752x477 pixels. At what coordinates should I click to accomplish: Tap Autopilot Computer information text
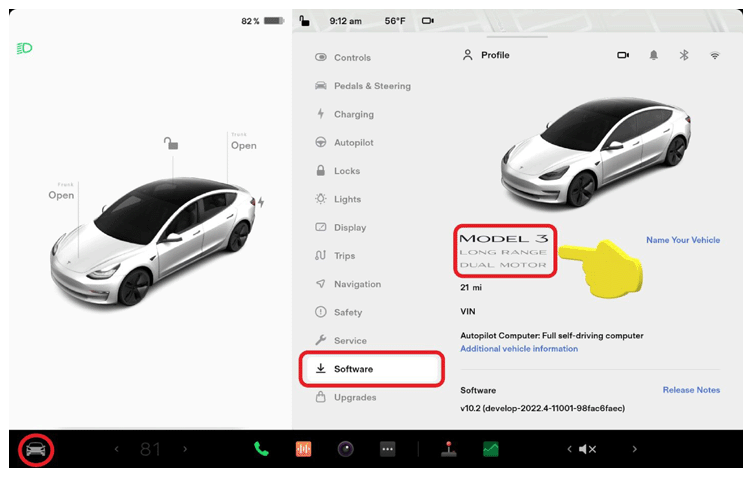[x=552, y=336]
